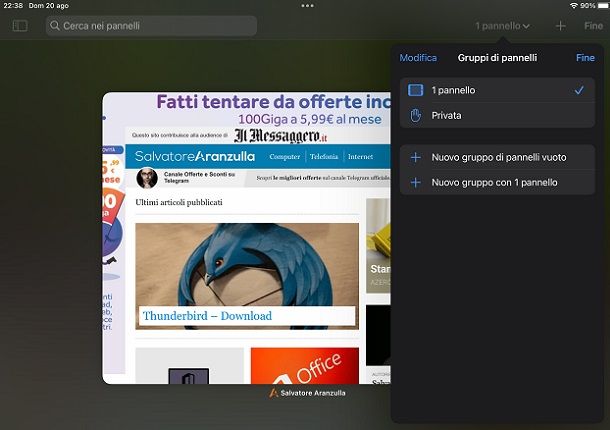
Task: Click plus icon beside 'Nuovo gruppo con 1 pannello'
Action: pos(415,183)
